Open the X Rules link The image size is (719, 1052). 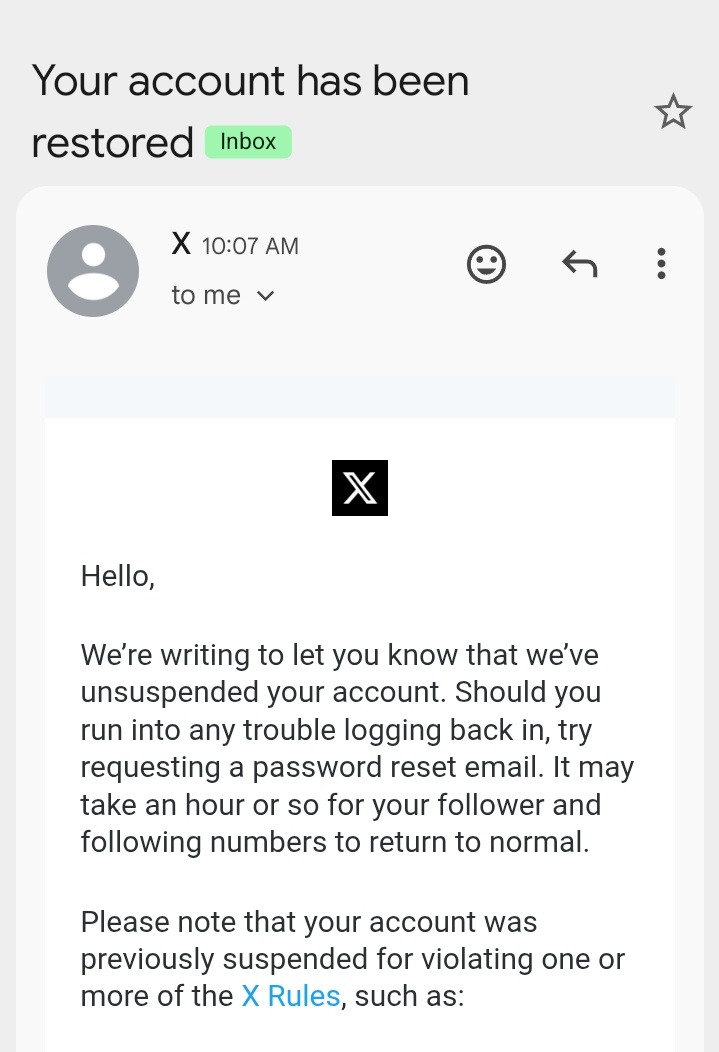(291, 996)
